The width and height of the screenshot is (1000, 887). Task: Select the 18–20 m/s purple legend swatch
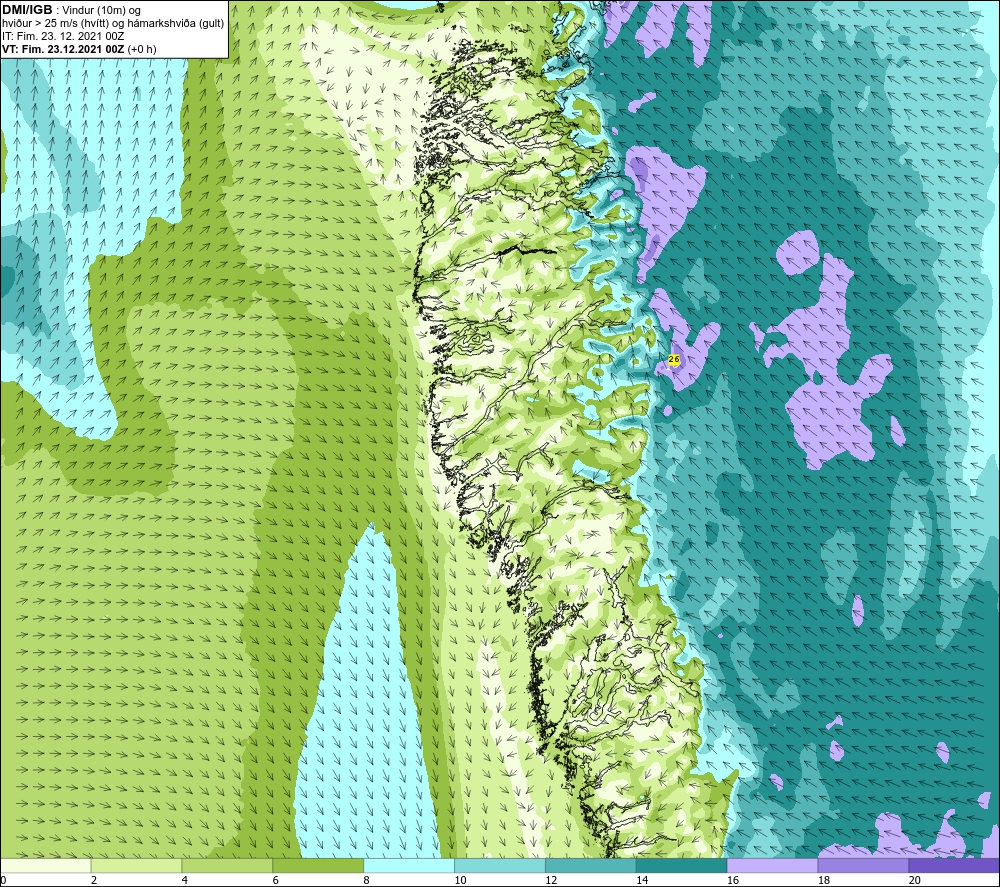click(x=863, y=866)
